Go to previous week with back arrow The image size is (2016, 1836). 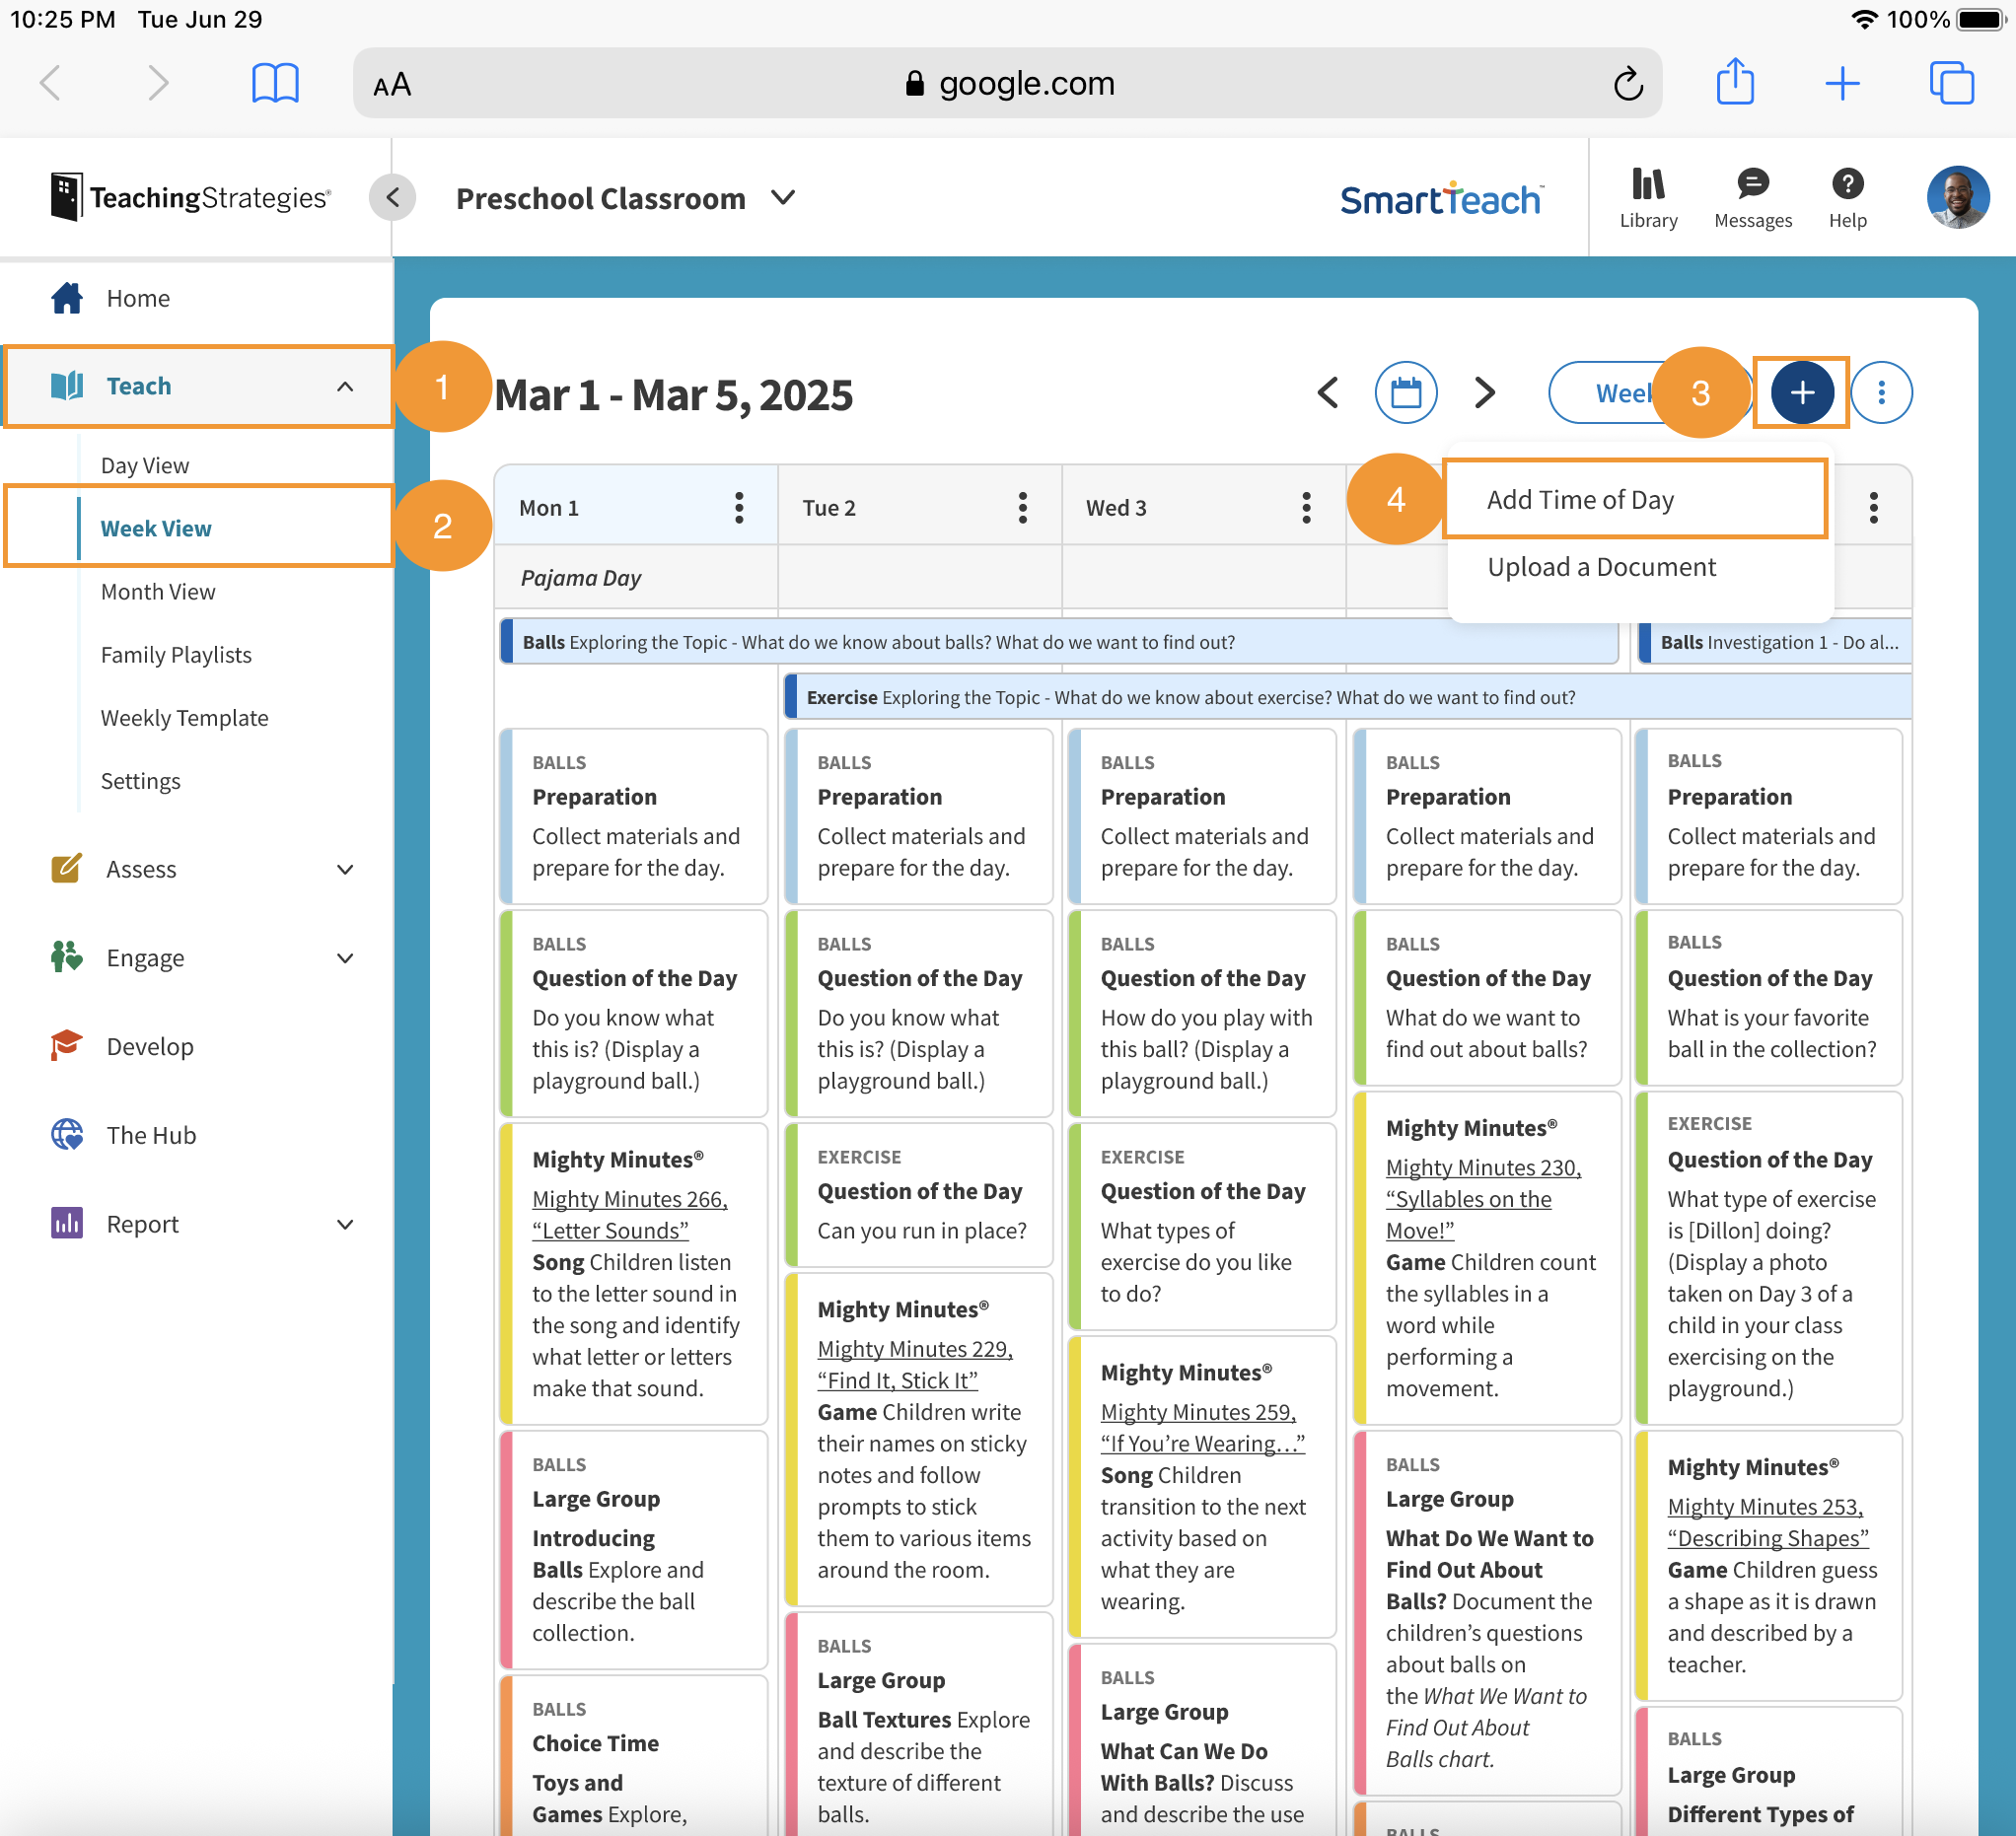[1327, 393]
